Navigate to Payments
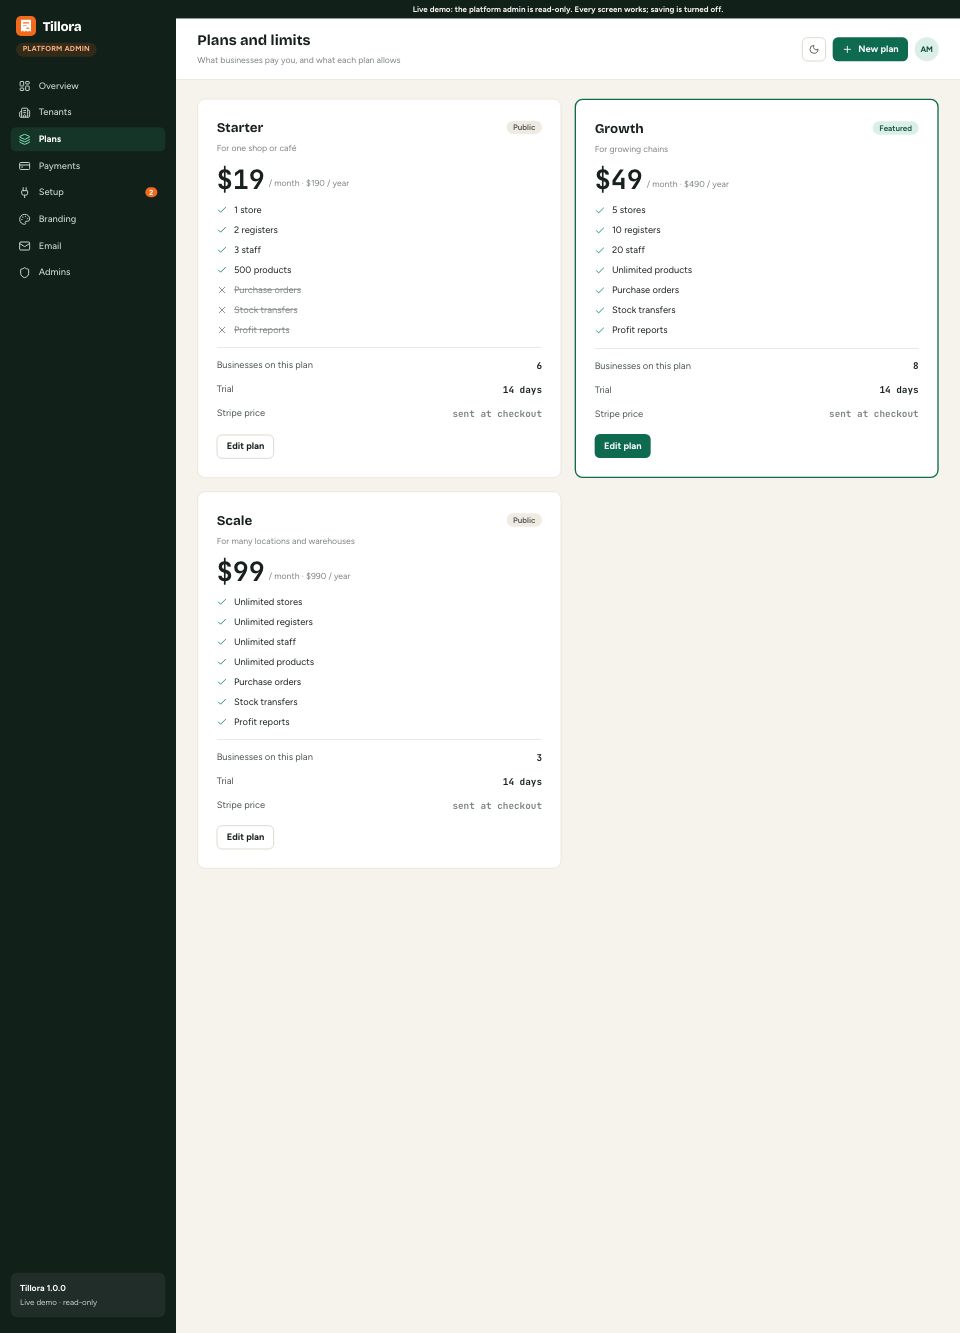Image resolution: width=960 pixels, height=1333 pixels. pyautogui.click(x=88, y=166)
